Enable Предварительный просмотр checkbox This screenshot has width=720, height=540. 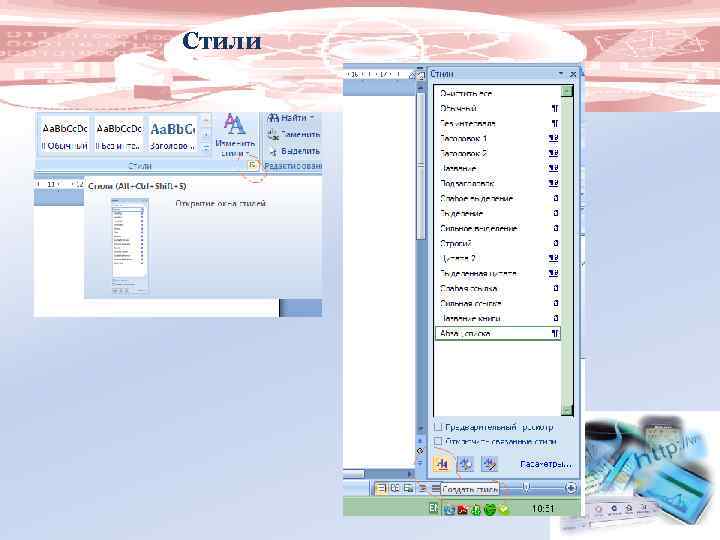coord(438,427)
